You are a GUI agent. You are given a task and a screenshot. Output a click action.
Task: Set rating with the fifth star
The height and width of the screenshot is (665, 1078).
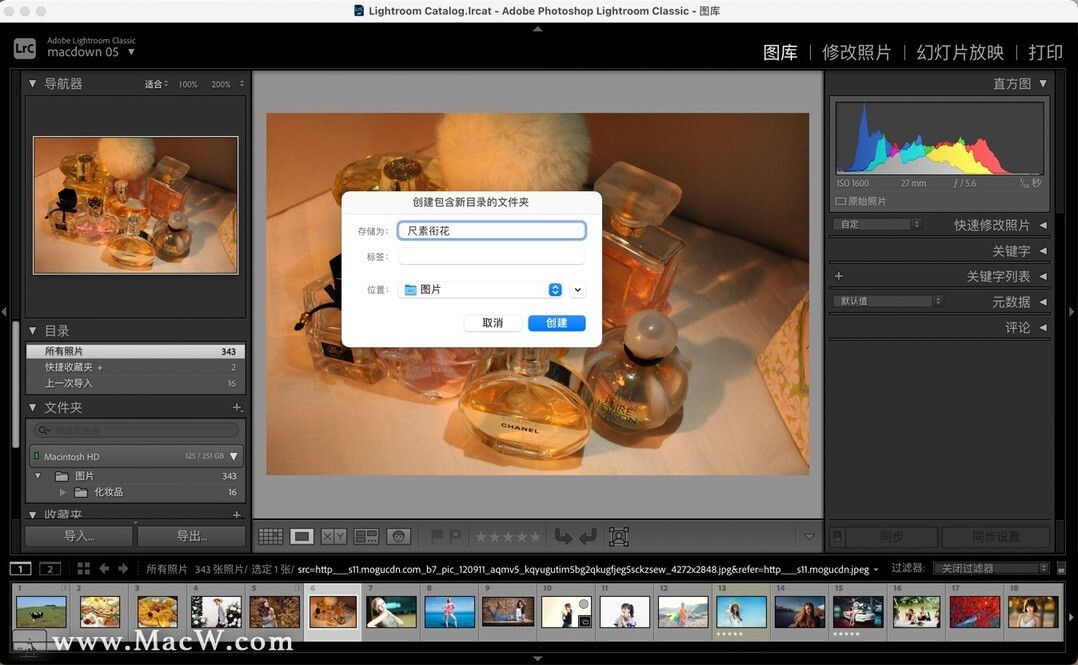click(535, 536)
